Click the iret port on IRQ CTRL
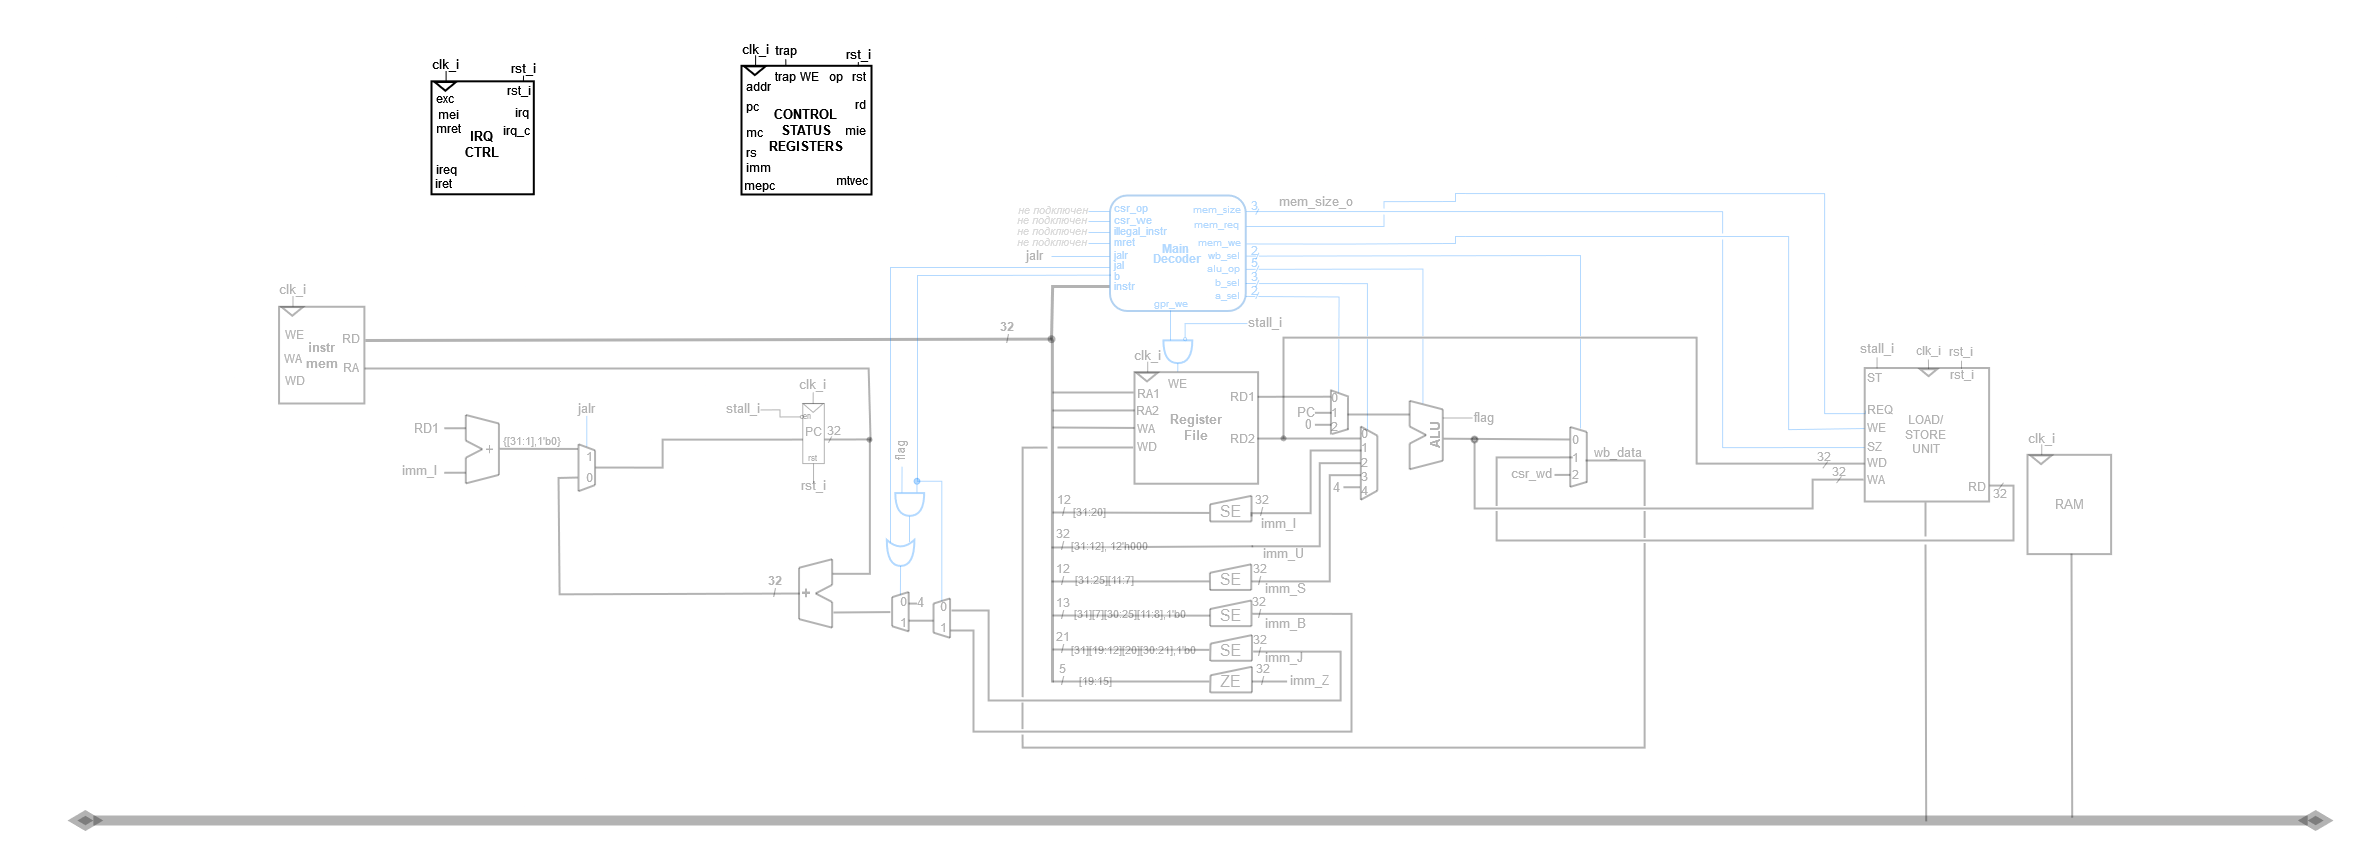This screenshot has height=864, width=2376. (x=444, y=184)
